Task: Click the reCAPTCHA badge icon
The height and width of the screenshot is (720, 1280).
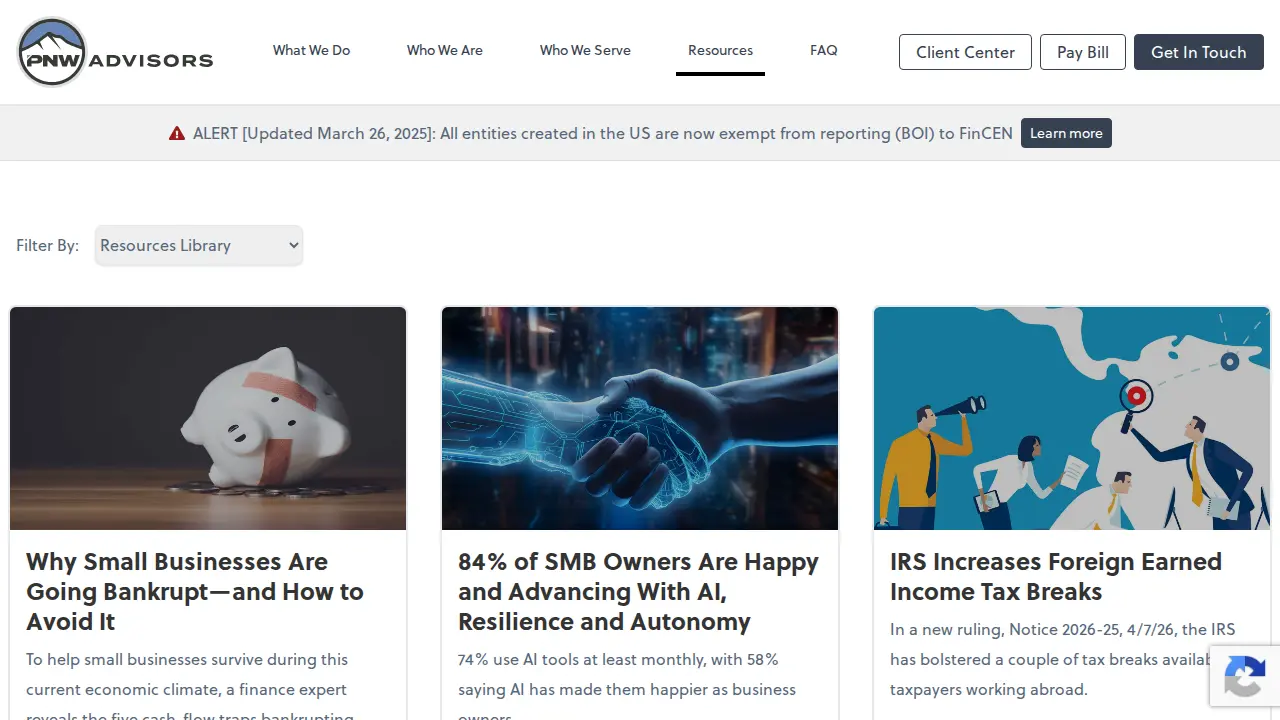Action: [x=1244, y=675]
